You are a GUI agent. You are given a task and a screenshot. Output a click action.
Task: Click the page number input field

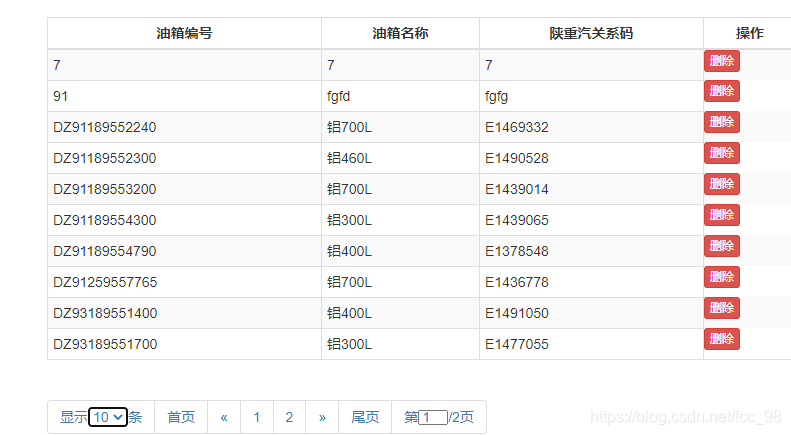[433, 417]
